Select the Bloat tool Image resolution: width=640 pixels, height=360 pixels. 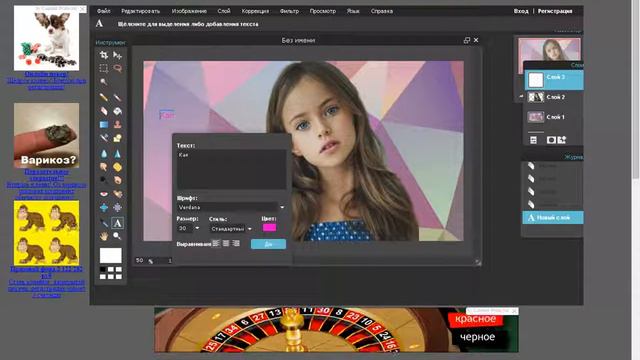click(104, 207)
